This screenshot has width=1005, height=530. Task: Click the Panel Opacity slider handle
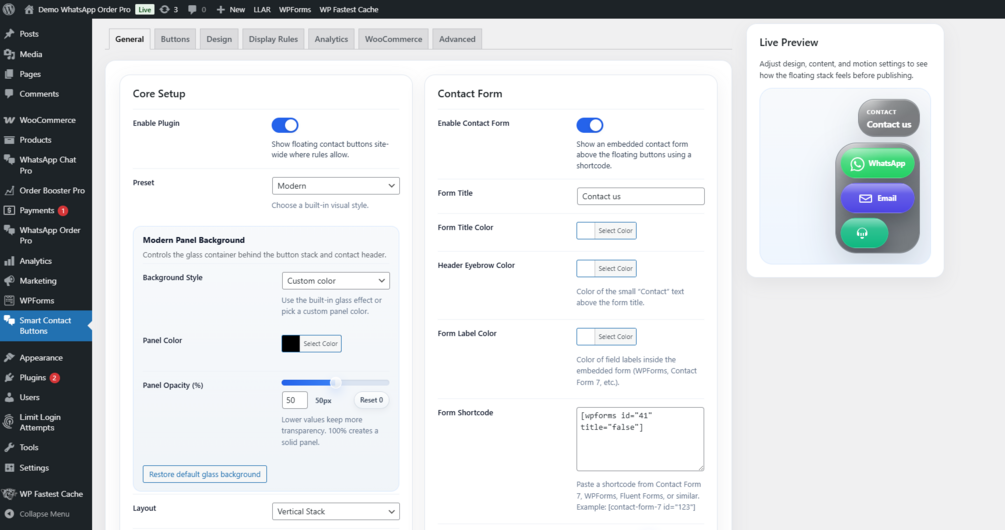point(335,383)
